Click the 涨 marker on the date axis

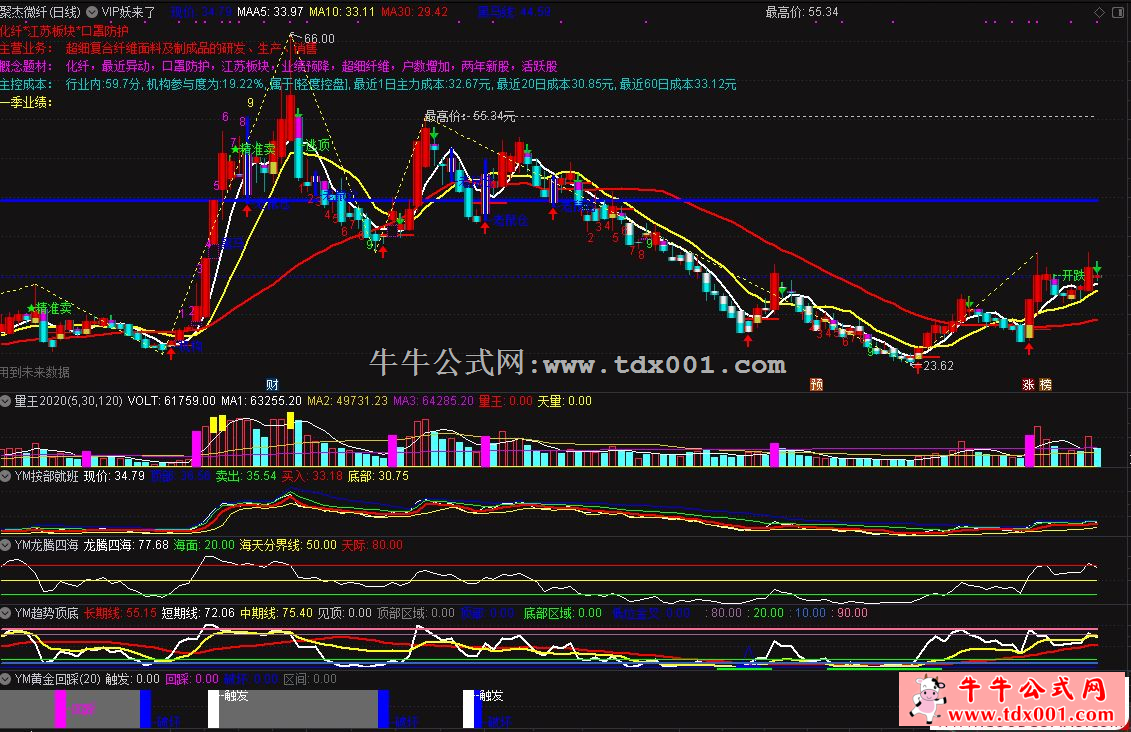[x=1028, y=384]
